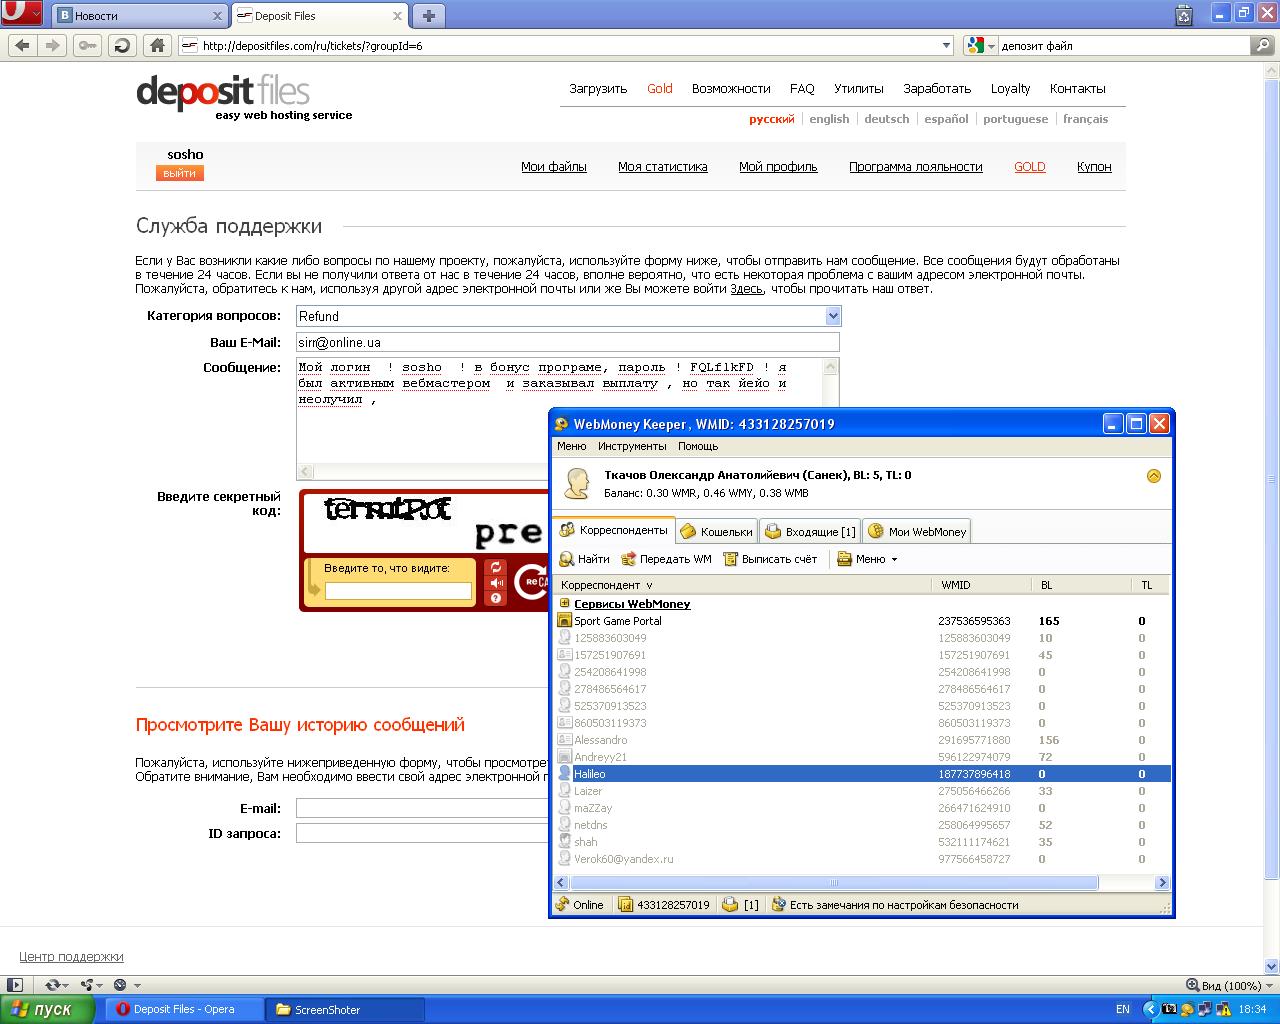
Task: Open the Программа лояльности link
Action: (x=916, y=167)
